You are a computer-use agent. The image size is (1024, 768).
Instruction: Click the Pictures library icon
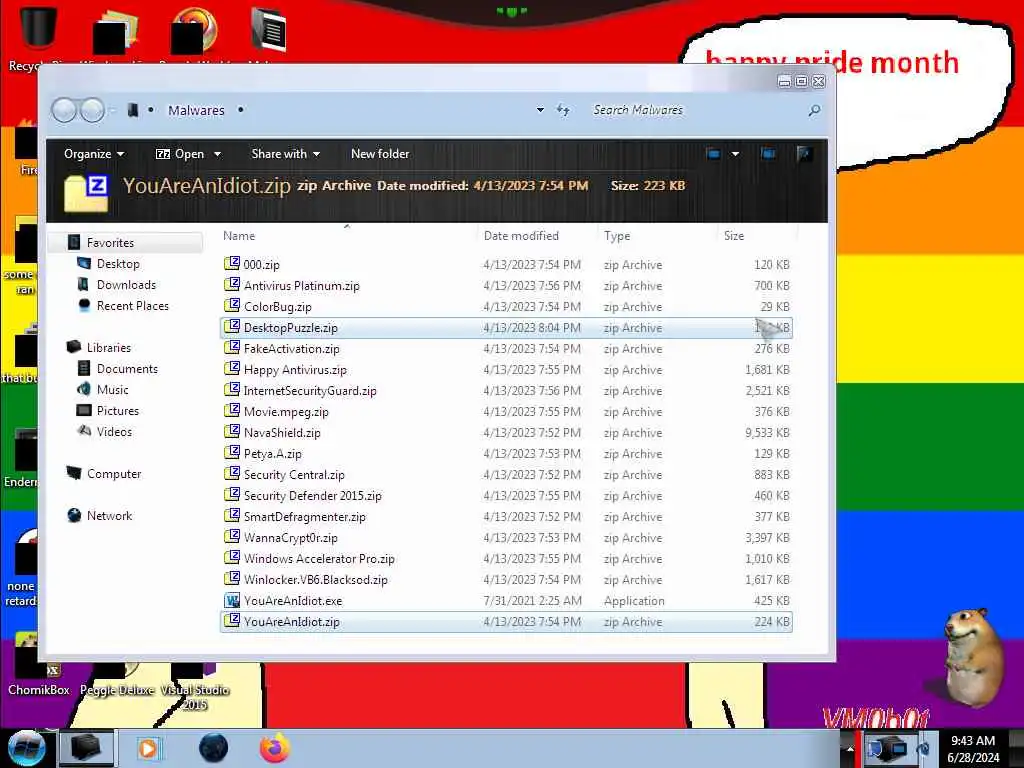pyautogui.click(x=84, y=410)
